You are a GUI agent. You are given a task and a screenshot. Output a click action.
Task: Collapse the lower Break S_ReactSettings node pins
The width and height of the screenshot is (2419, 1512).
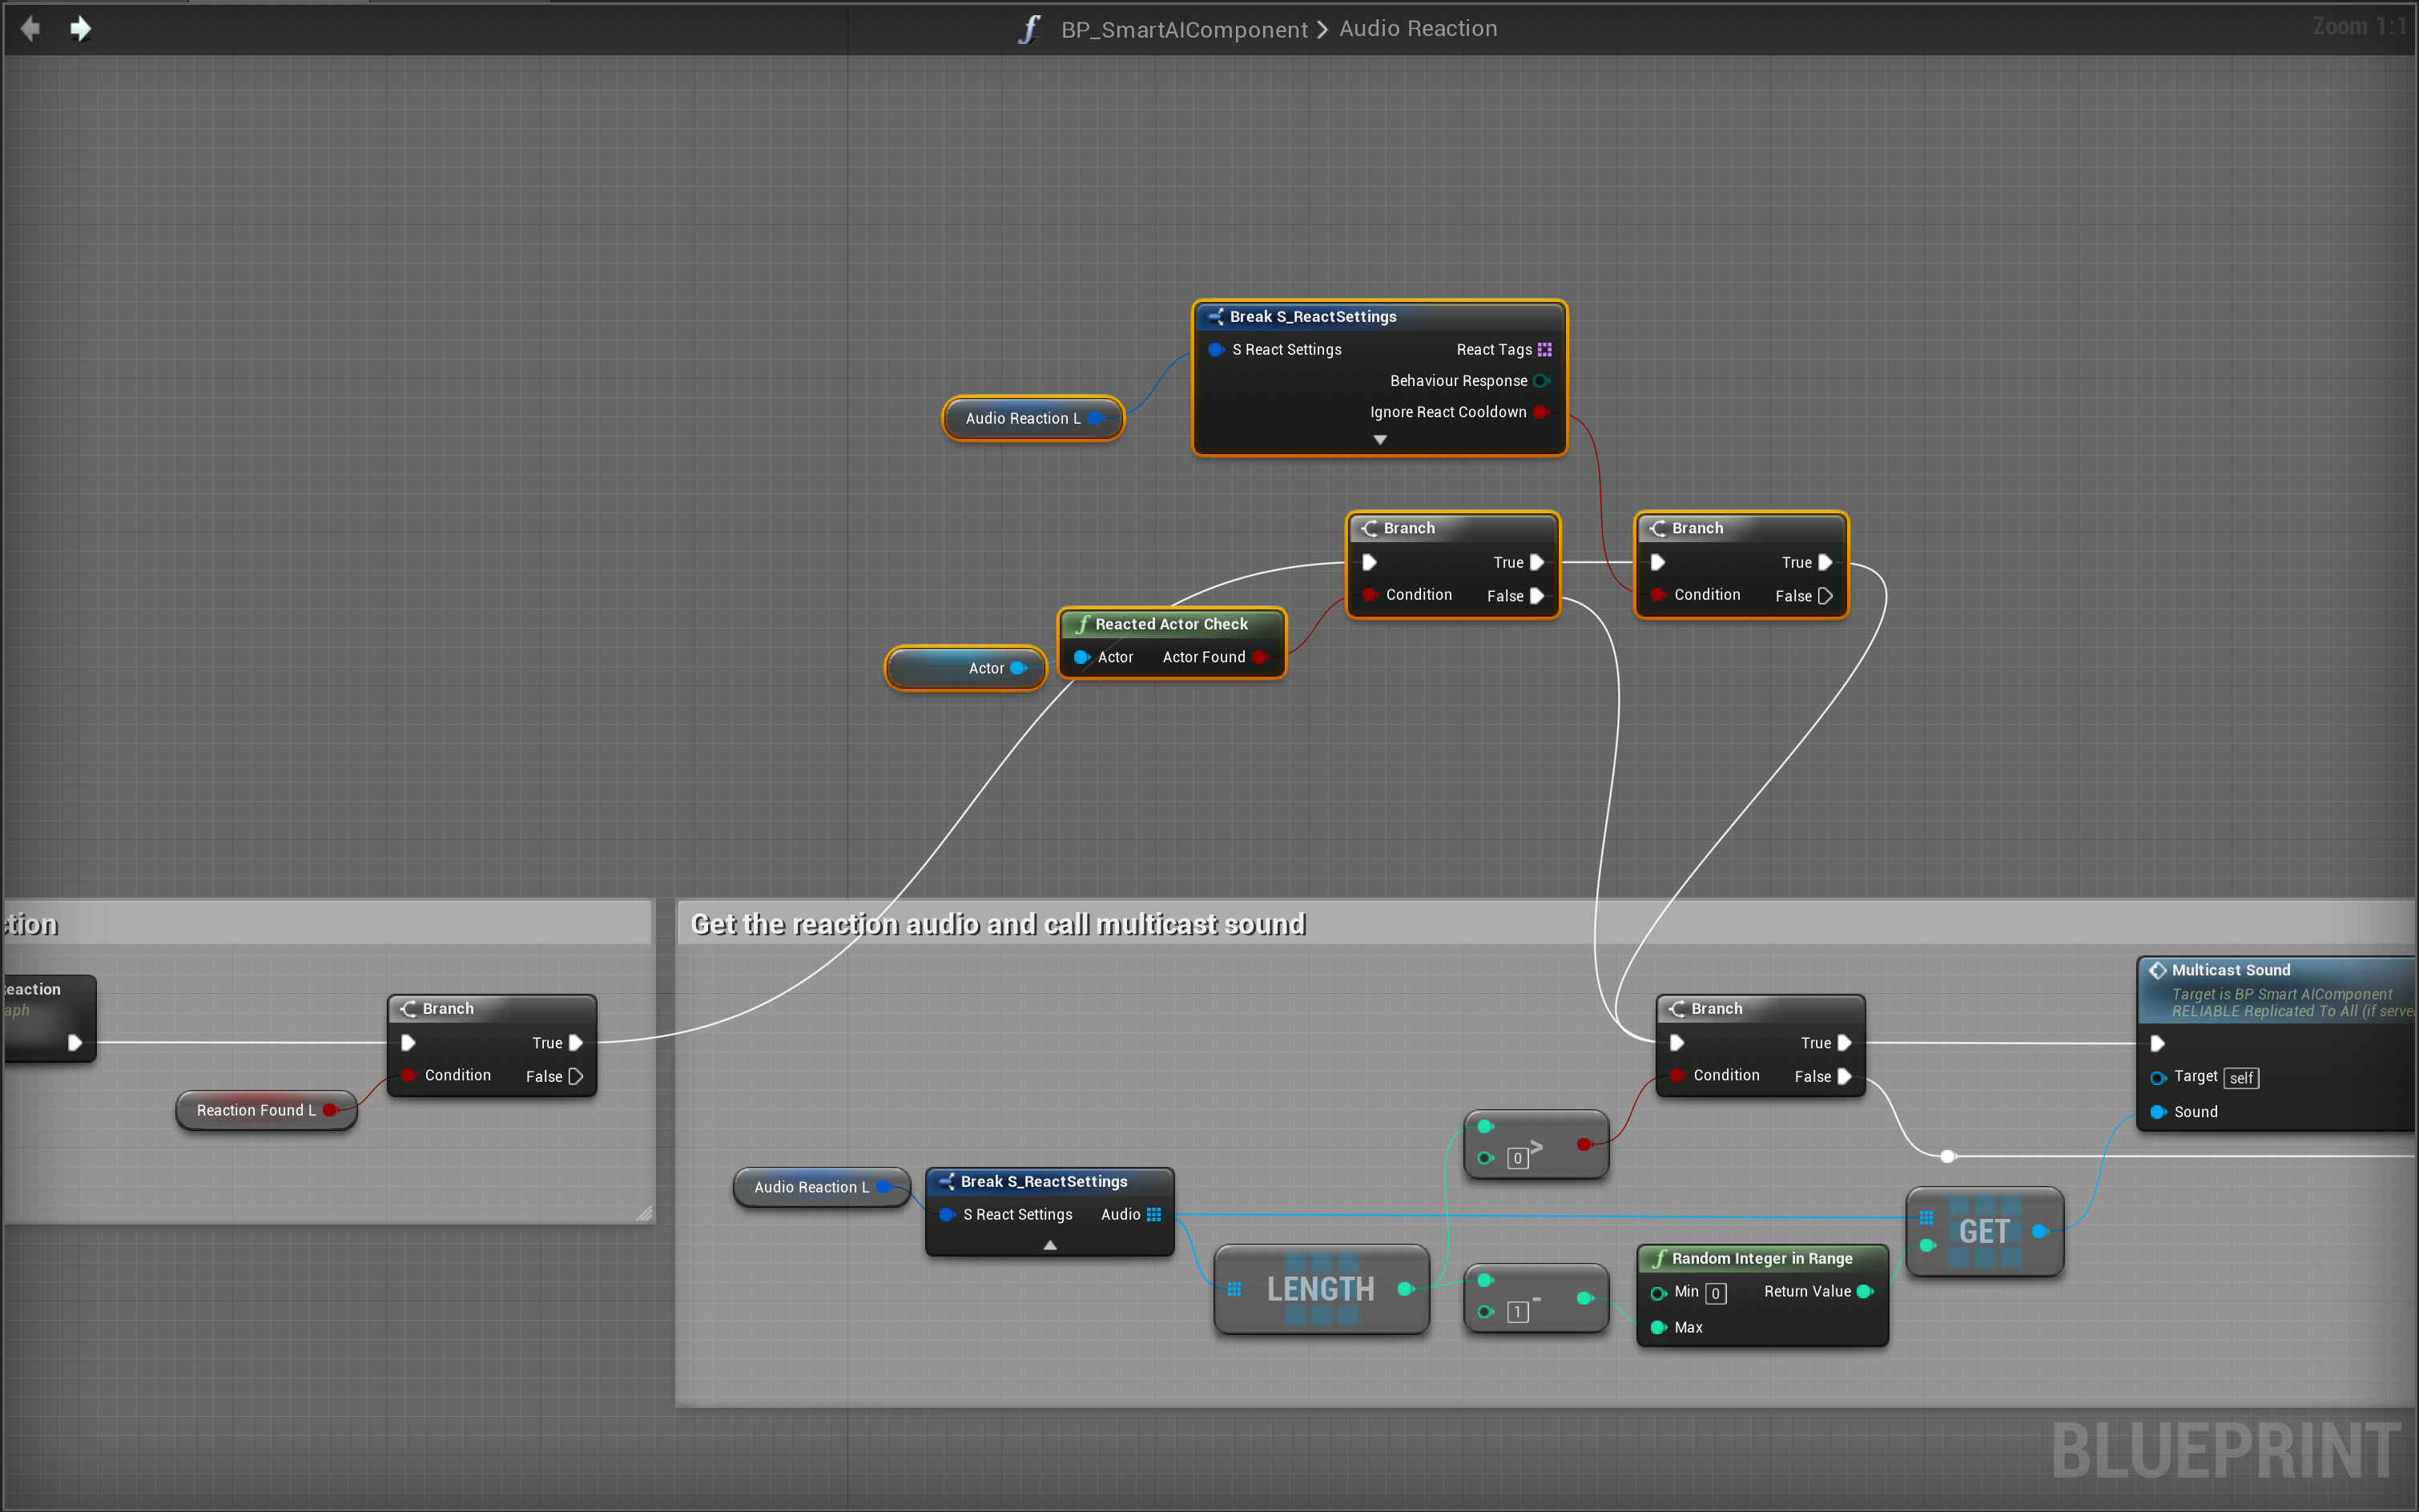tap(1050, 1245)
